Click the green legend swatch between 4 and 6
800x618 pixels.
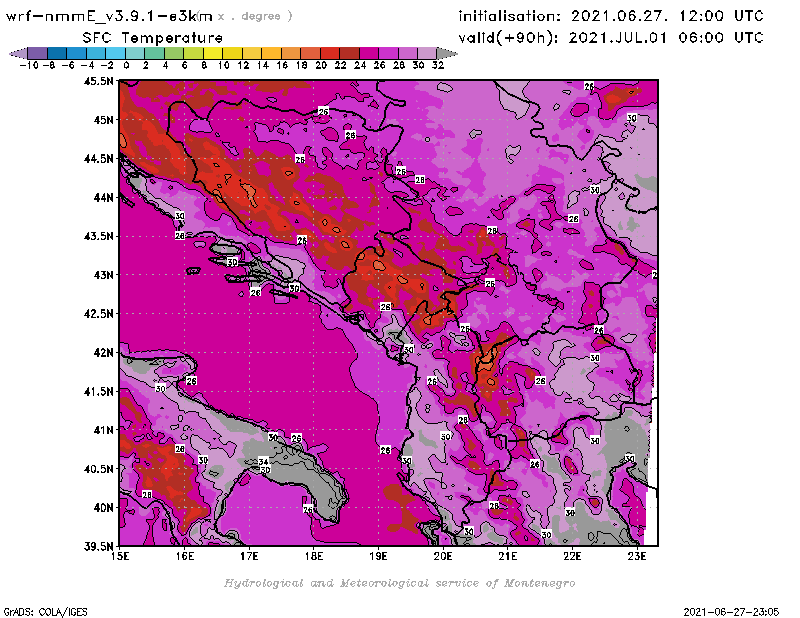174,53
